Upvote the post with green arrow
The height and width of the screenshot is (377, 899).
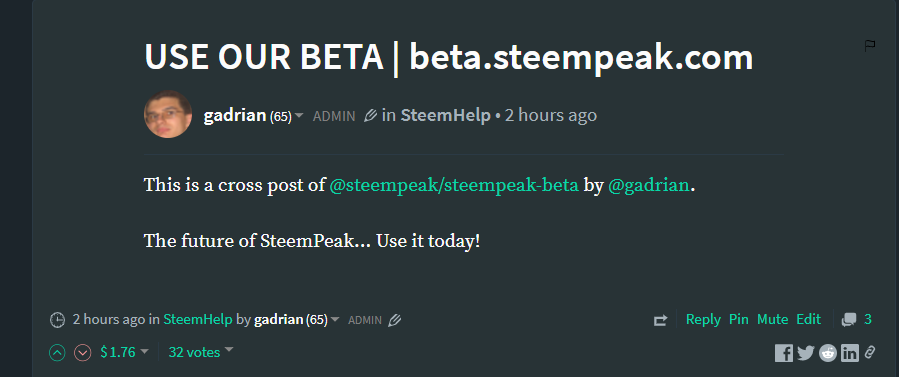(x=57, y=353)
